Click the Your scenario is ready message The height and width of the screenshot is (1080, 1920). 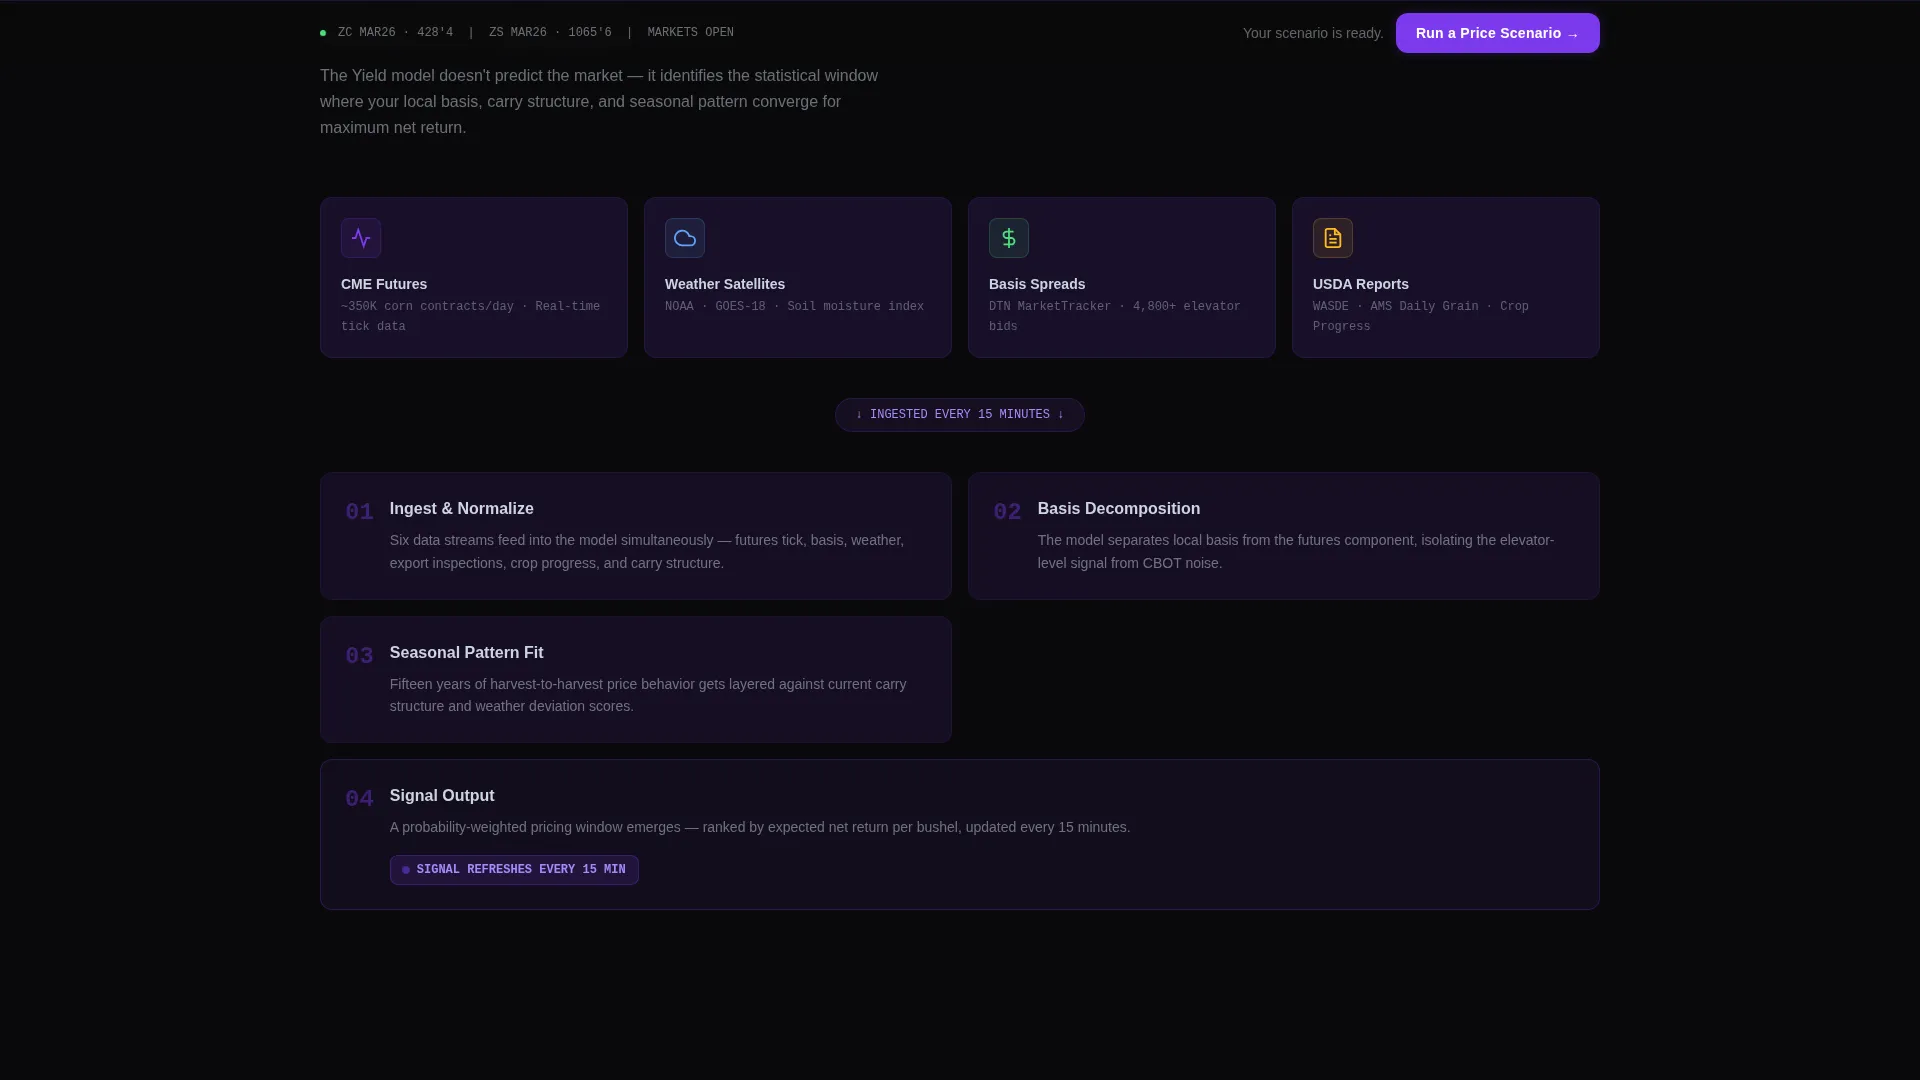pos(1313,34)
